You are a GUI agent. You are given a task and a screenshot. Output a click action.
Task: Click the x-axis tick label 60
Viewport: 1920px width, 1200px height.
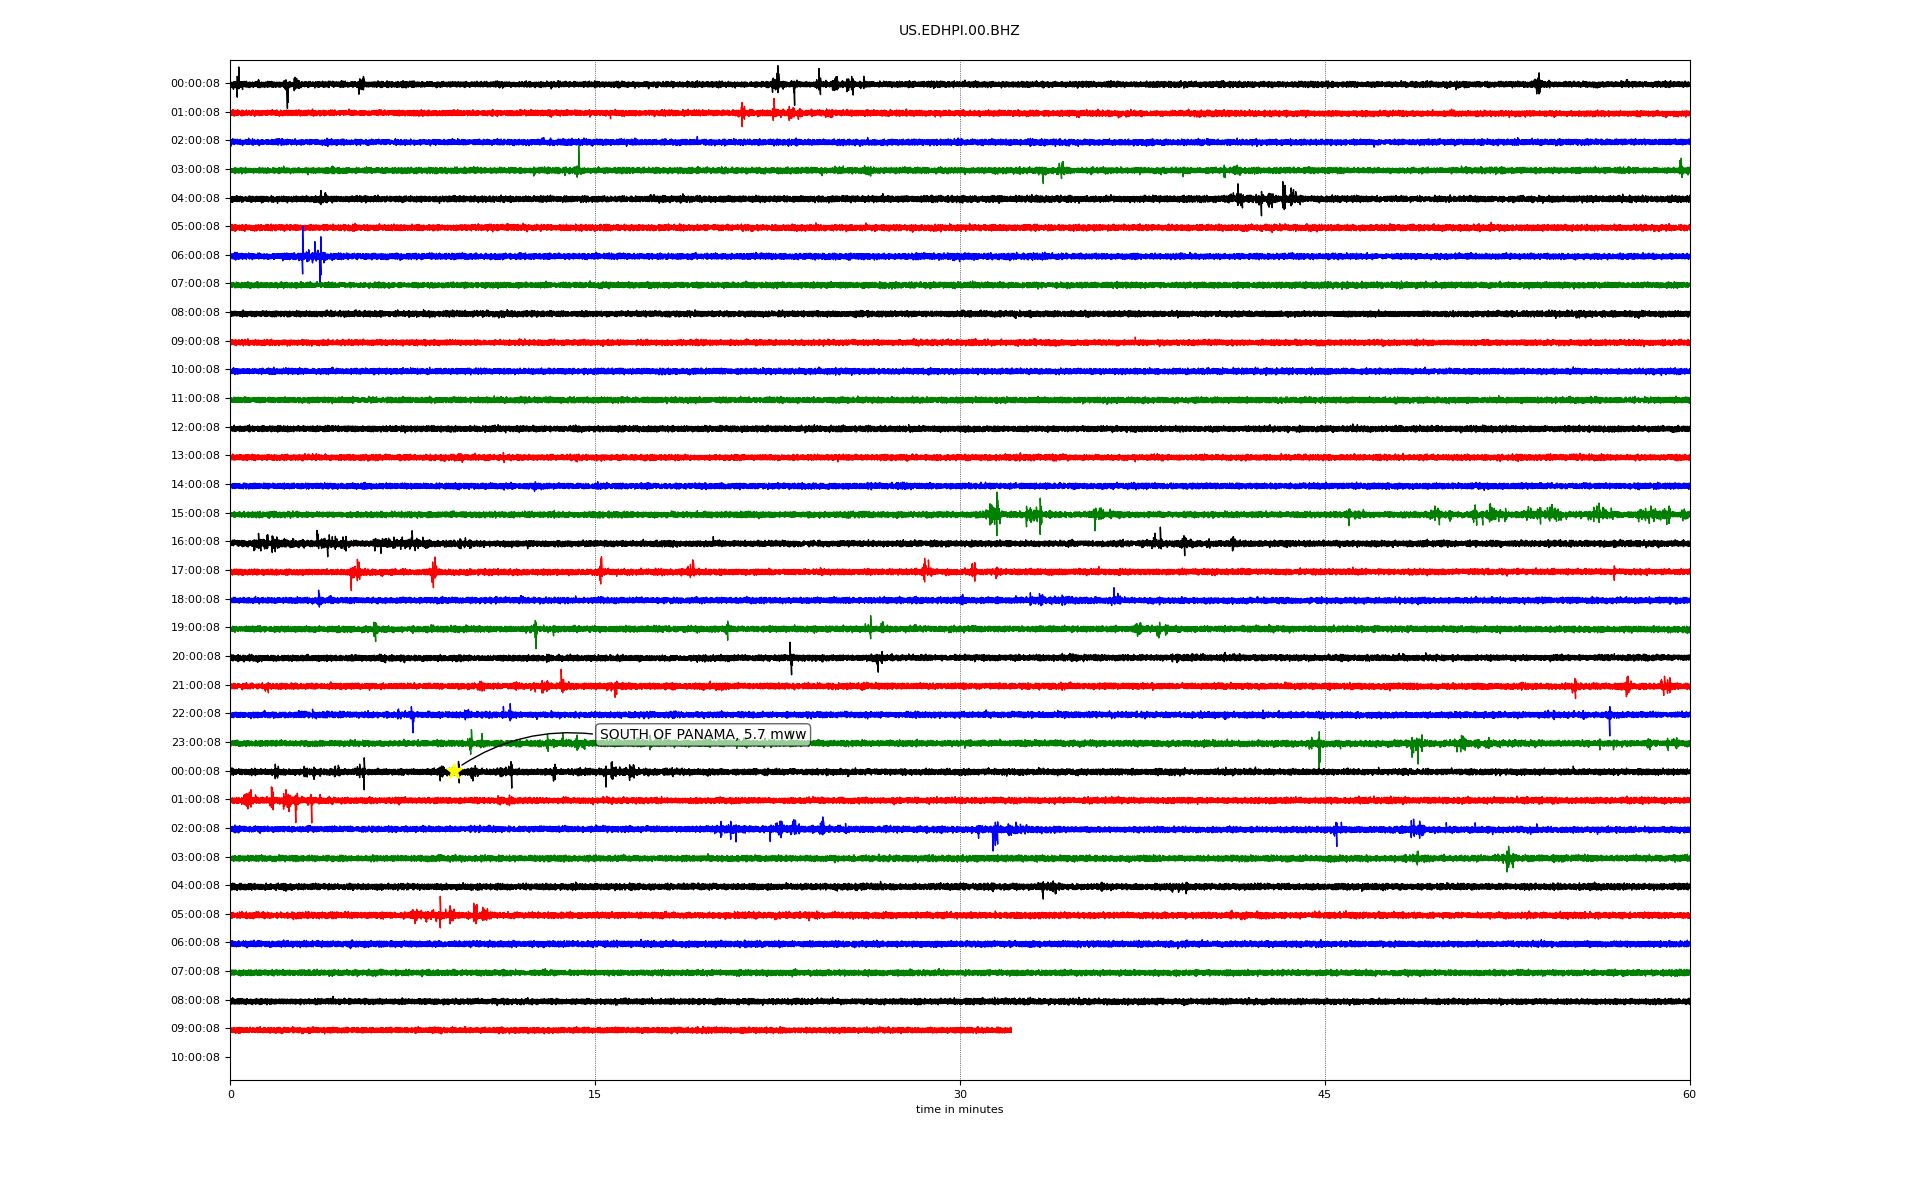(x=1689, y=1094)
